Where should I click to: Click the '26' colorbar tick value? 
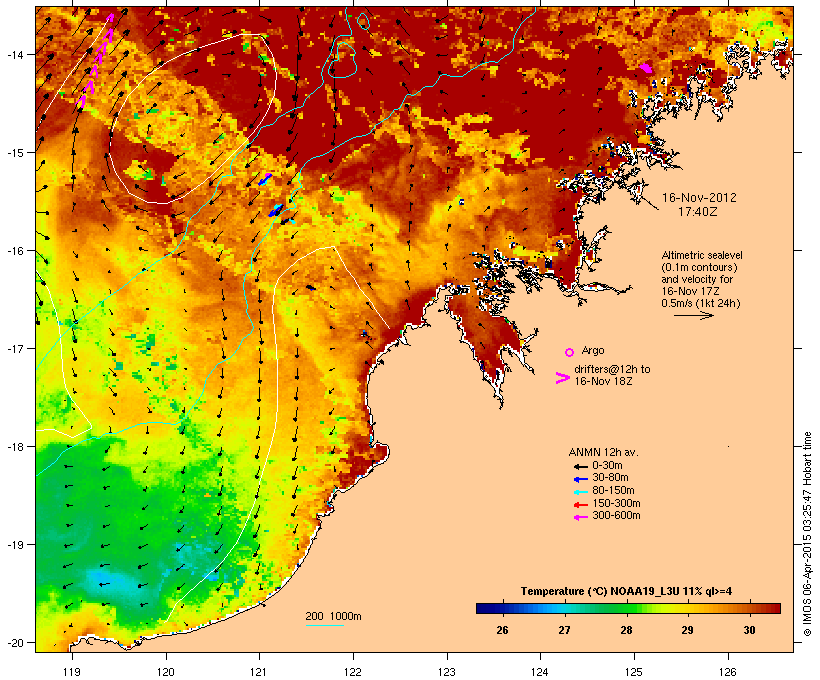[502, 630]
